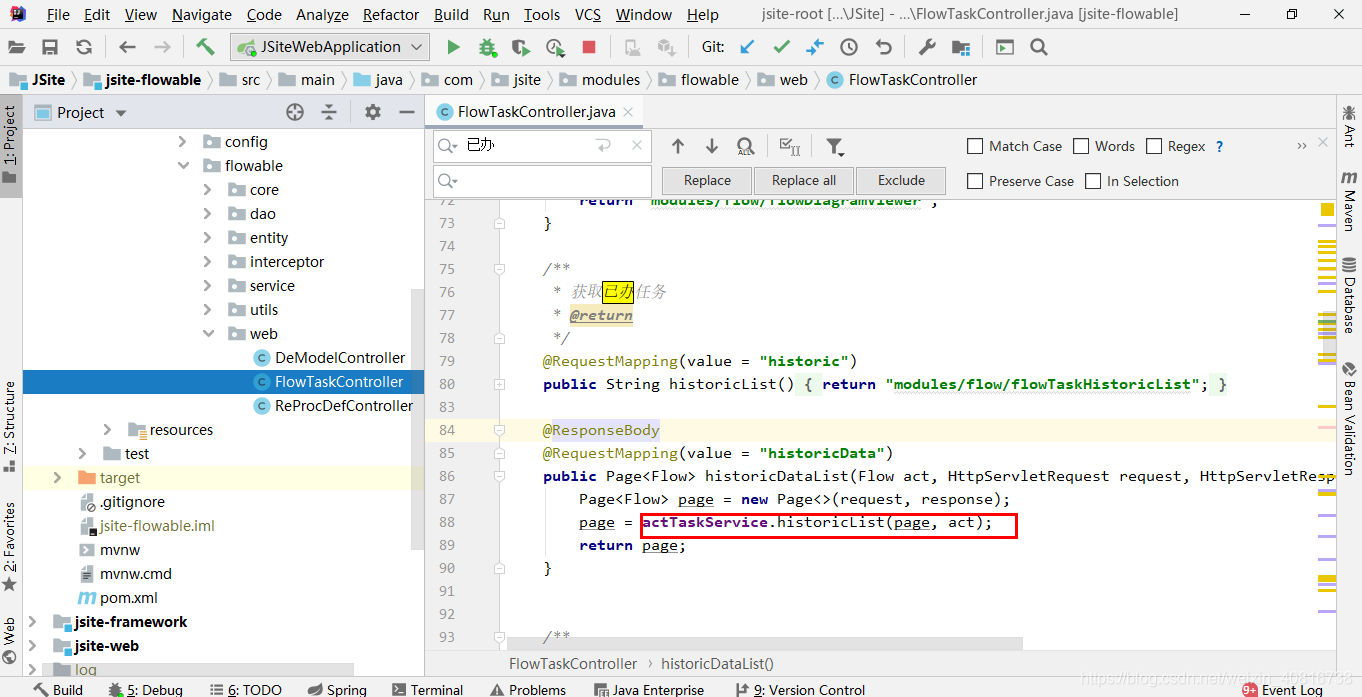Click the Build project hammer icon
Screen dimensions: 1362x697
205,47
